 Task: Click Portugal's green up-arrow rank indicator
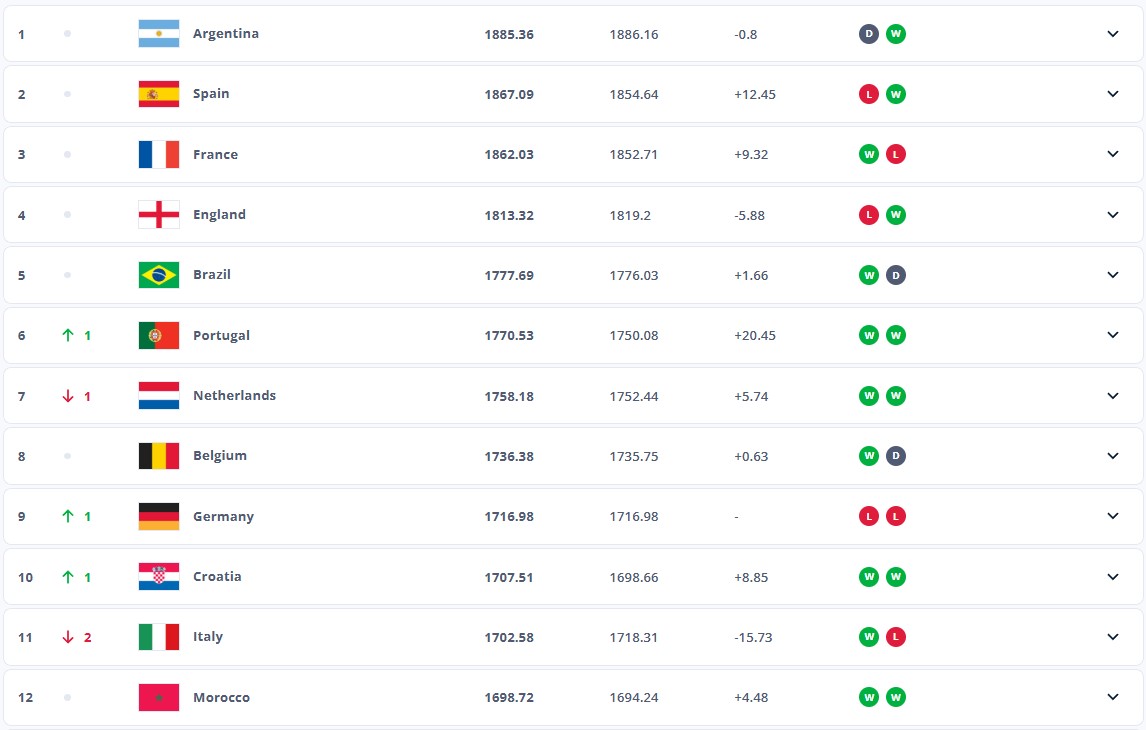[68, 336]
